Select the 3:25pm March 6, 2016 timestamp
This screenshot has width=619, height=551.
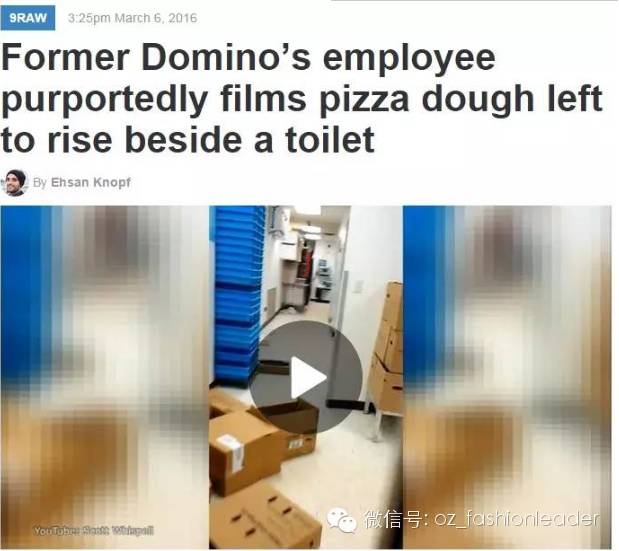132,18
